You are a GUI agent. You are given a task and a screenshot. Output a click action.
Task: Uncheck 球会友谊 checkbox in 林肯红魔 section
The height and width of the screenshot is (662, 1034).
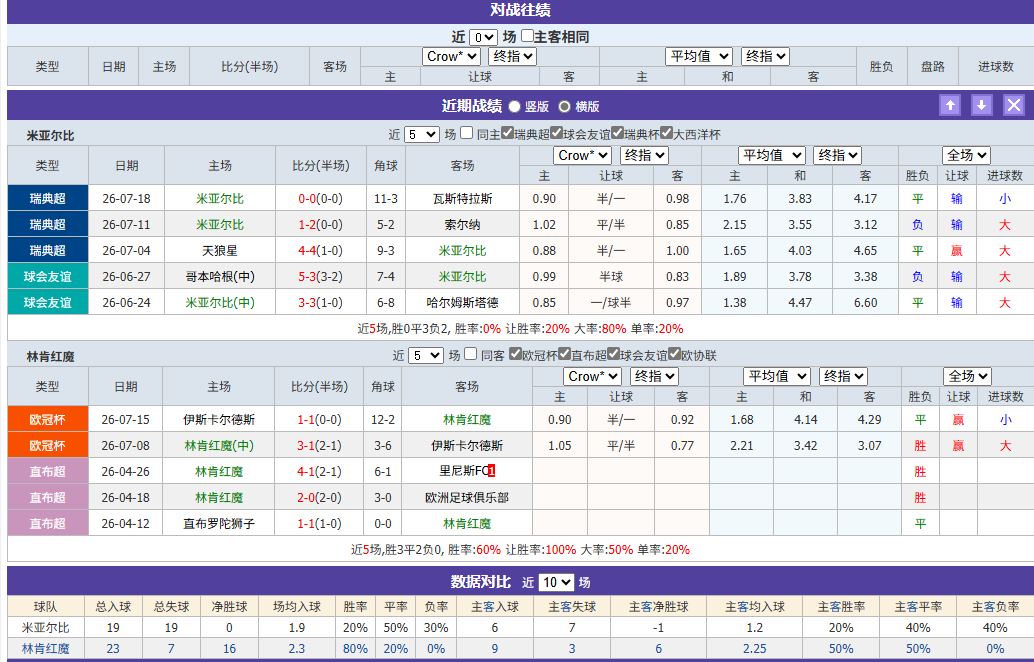point(613,354)
